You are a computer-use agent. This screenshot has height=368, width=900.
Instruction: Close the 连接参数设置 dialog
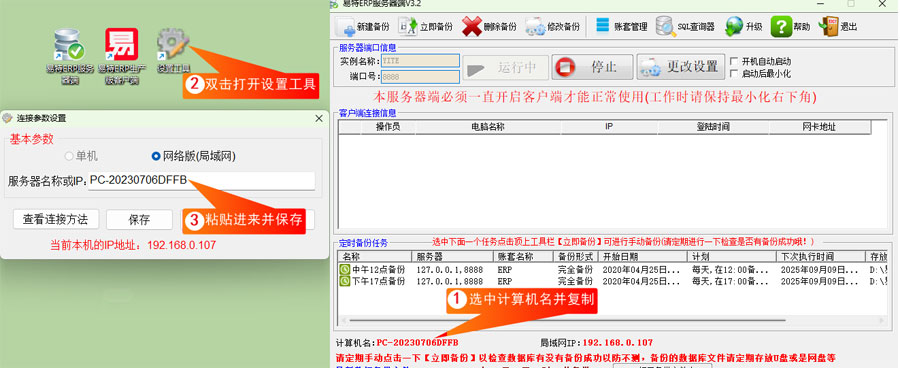point(319,118)
